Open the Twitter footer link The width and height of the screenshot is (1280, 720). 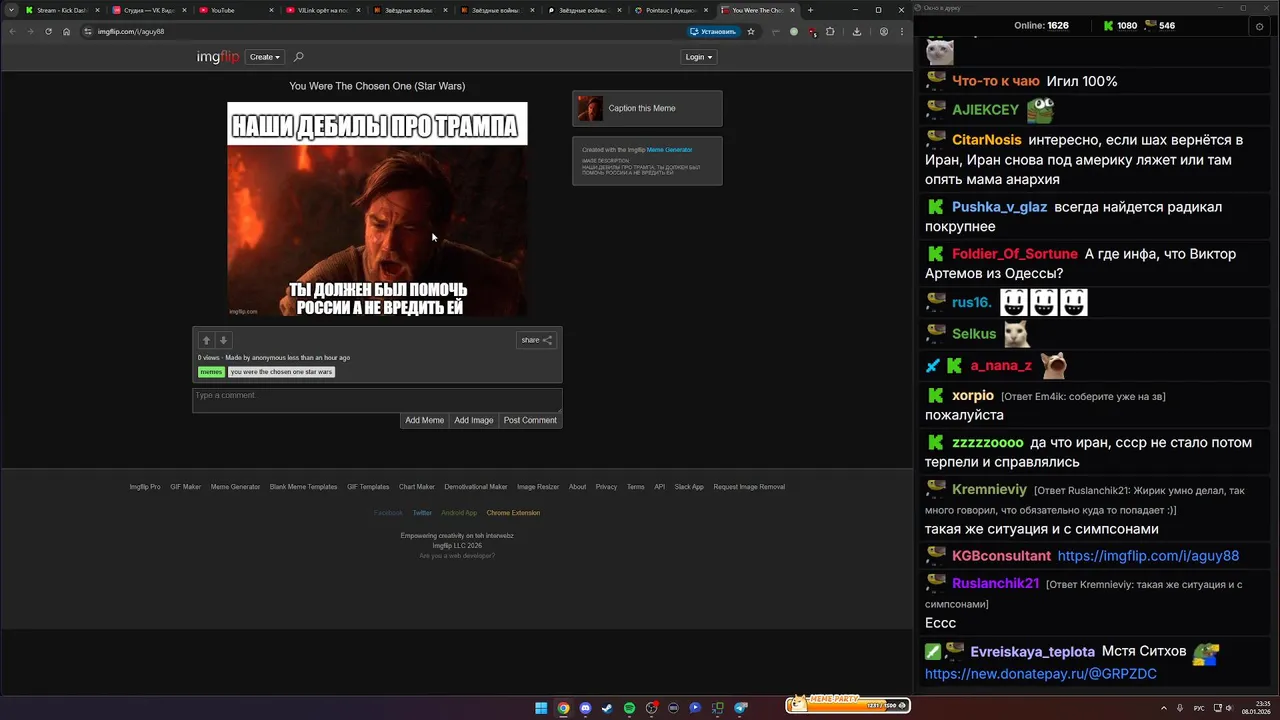422,513
